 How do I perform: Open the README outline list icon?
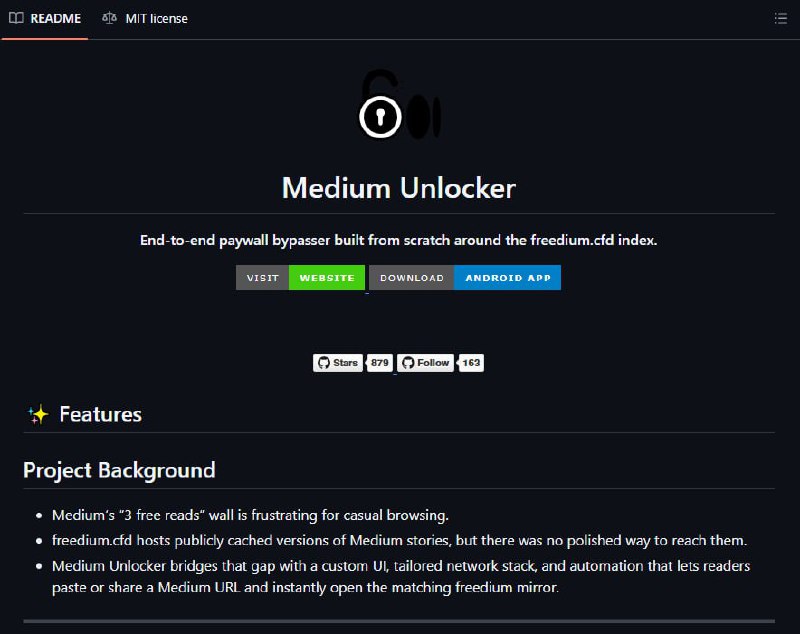[x=780, y=19]
